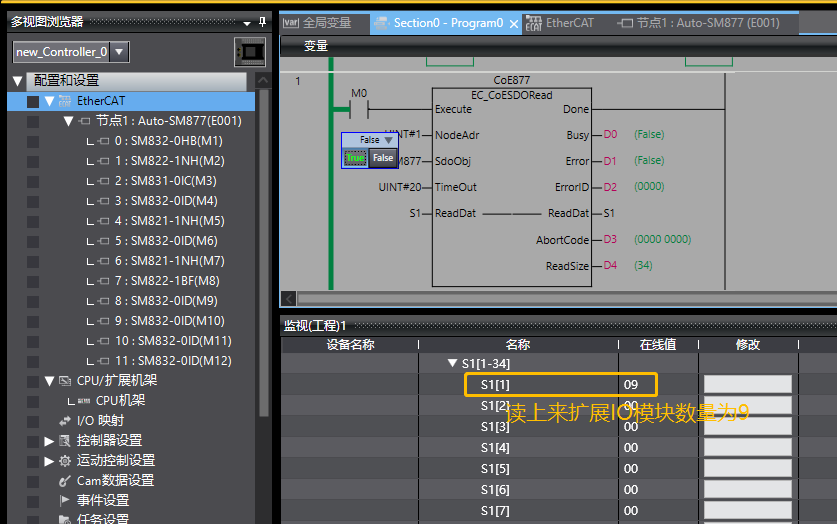Set M0 contact to True
Image resolution: width=837 pixels, height=524 pixels.
tap(356, 158)
